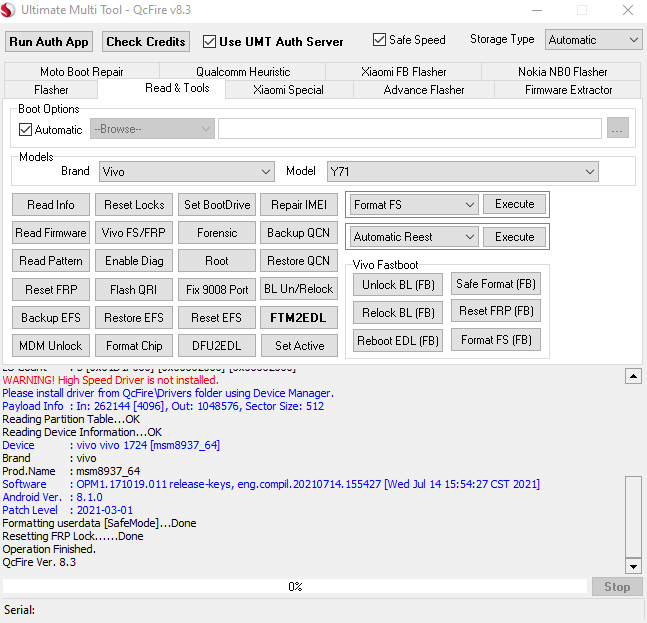Screen dimensions: 647x623
Task: Click Reset Locks button
Action: pos(134,205)
